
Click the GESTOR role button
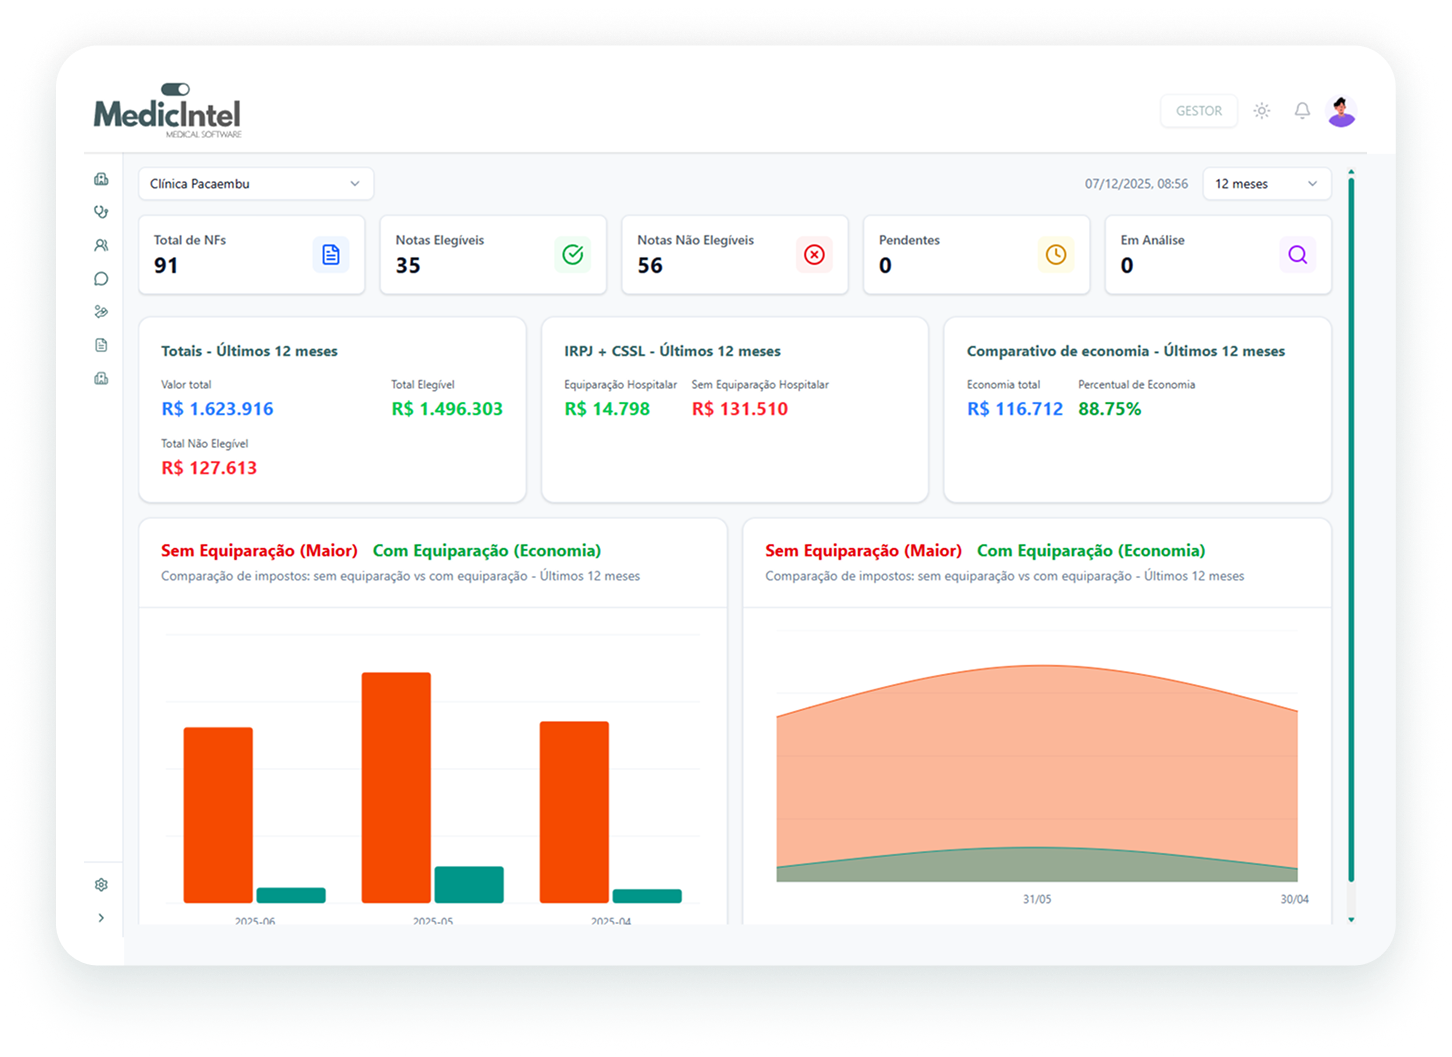tap(1198, 110)
